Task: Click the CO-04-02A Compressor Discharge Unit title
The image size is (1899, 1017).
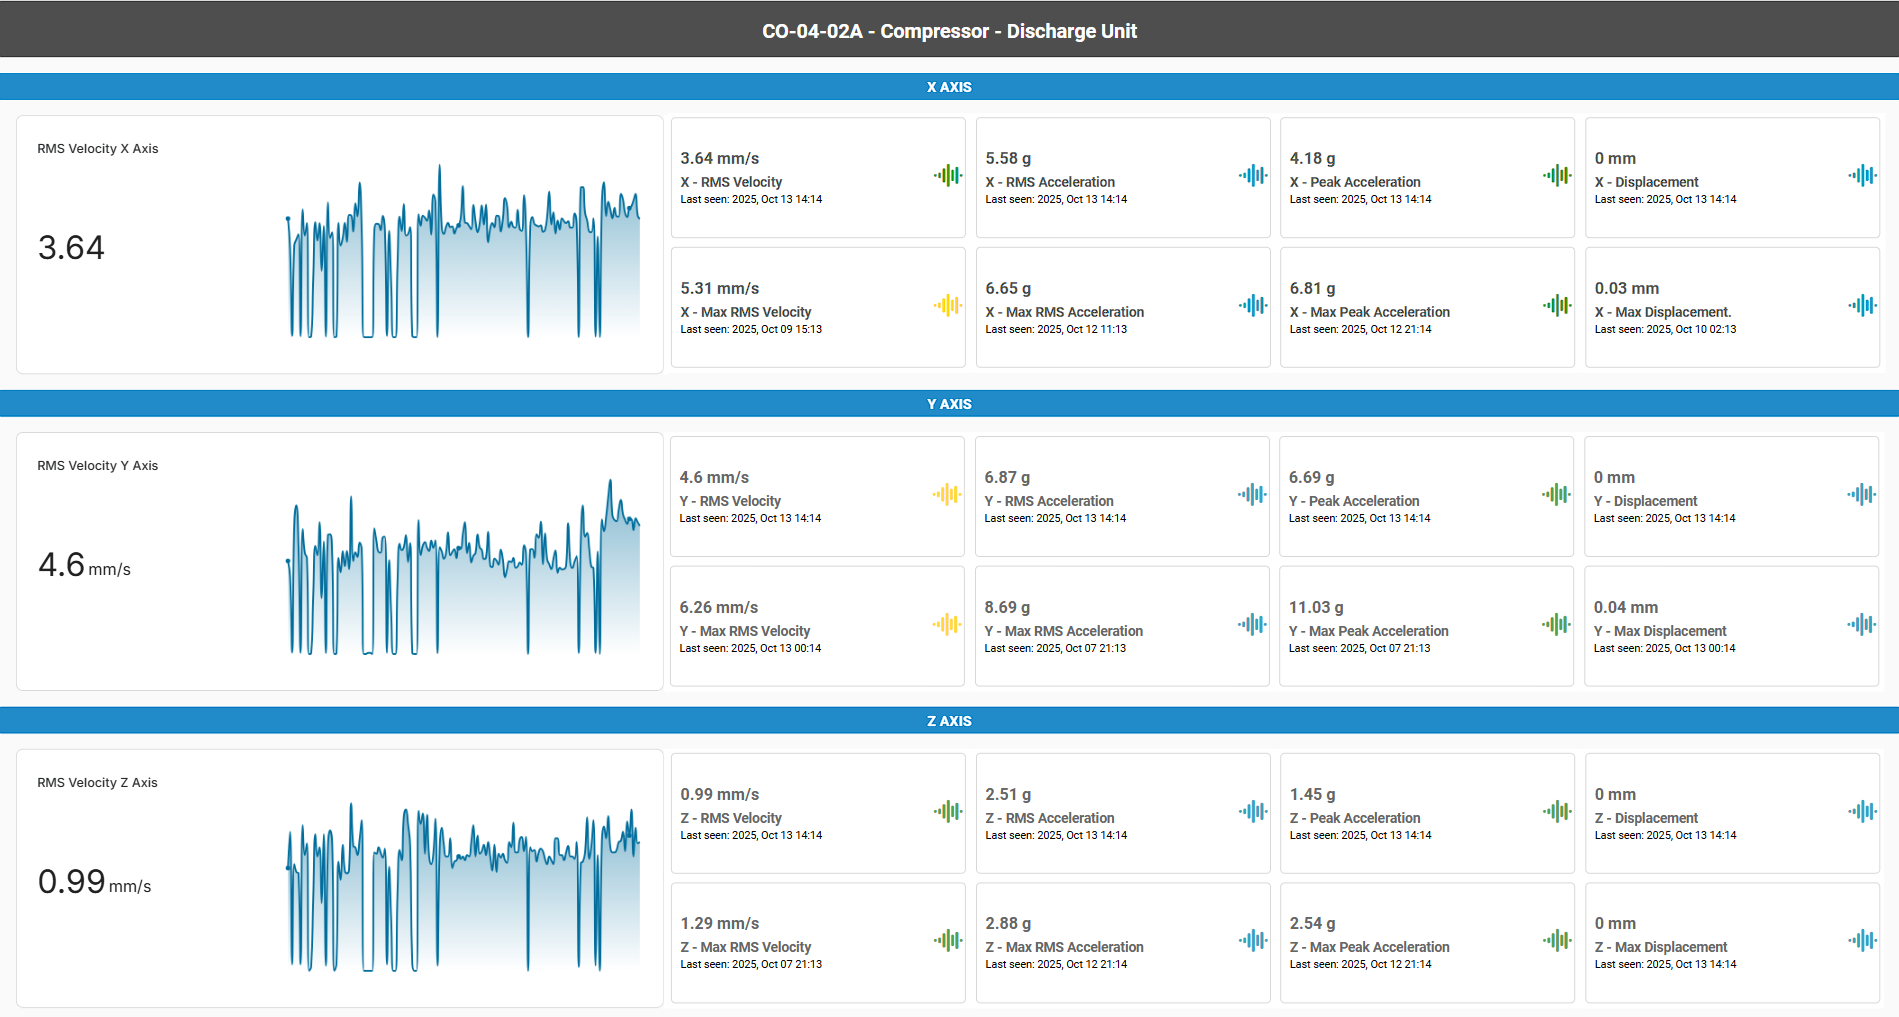Action: pos(949,31)
